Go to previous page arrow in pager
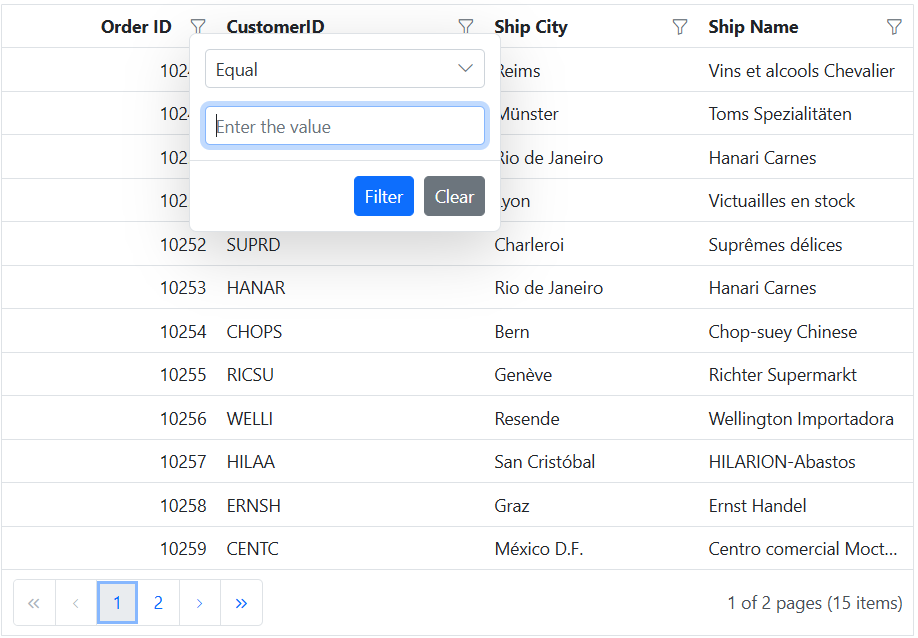The width and height of the screenshot is (918, 638). [x=76, y=603]
